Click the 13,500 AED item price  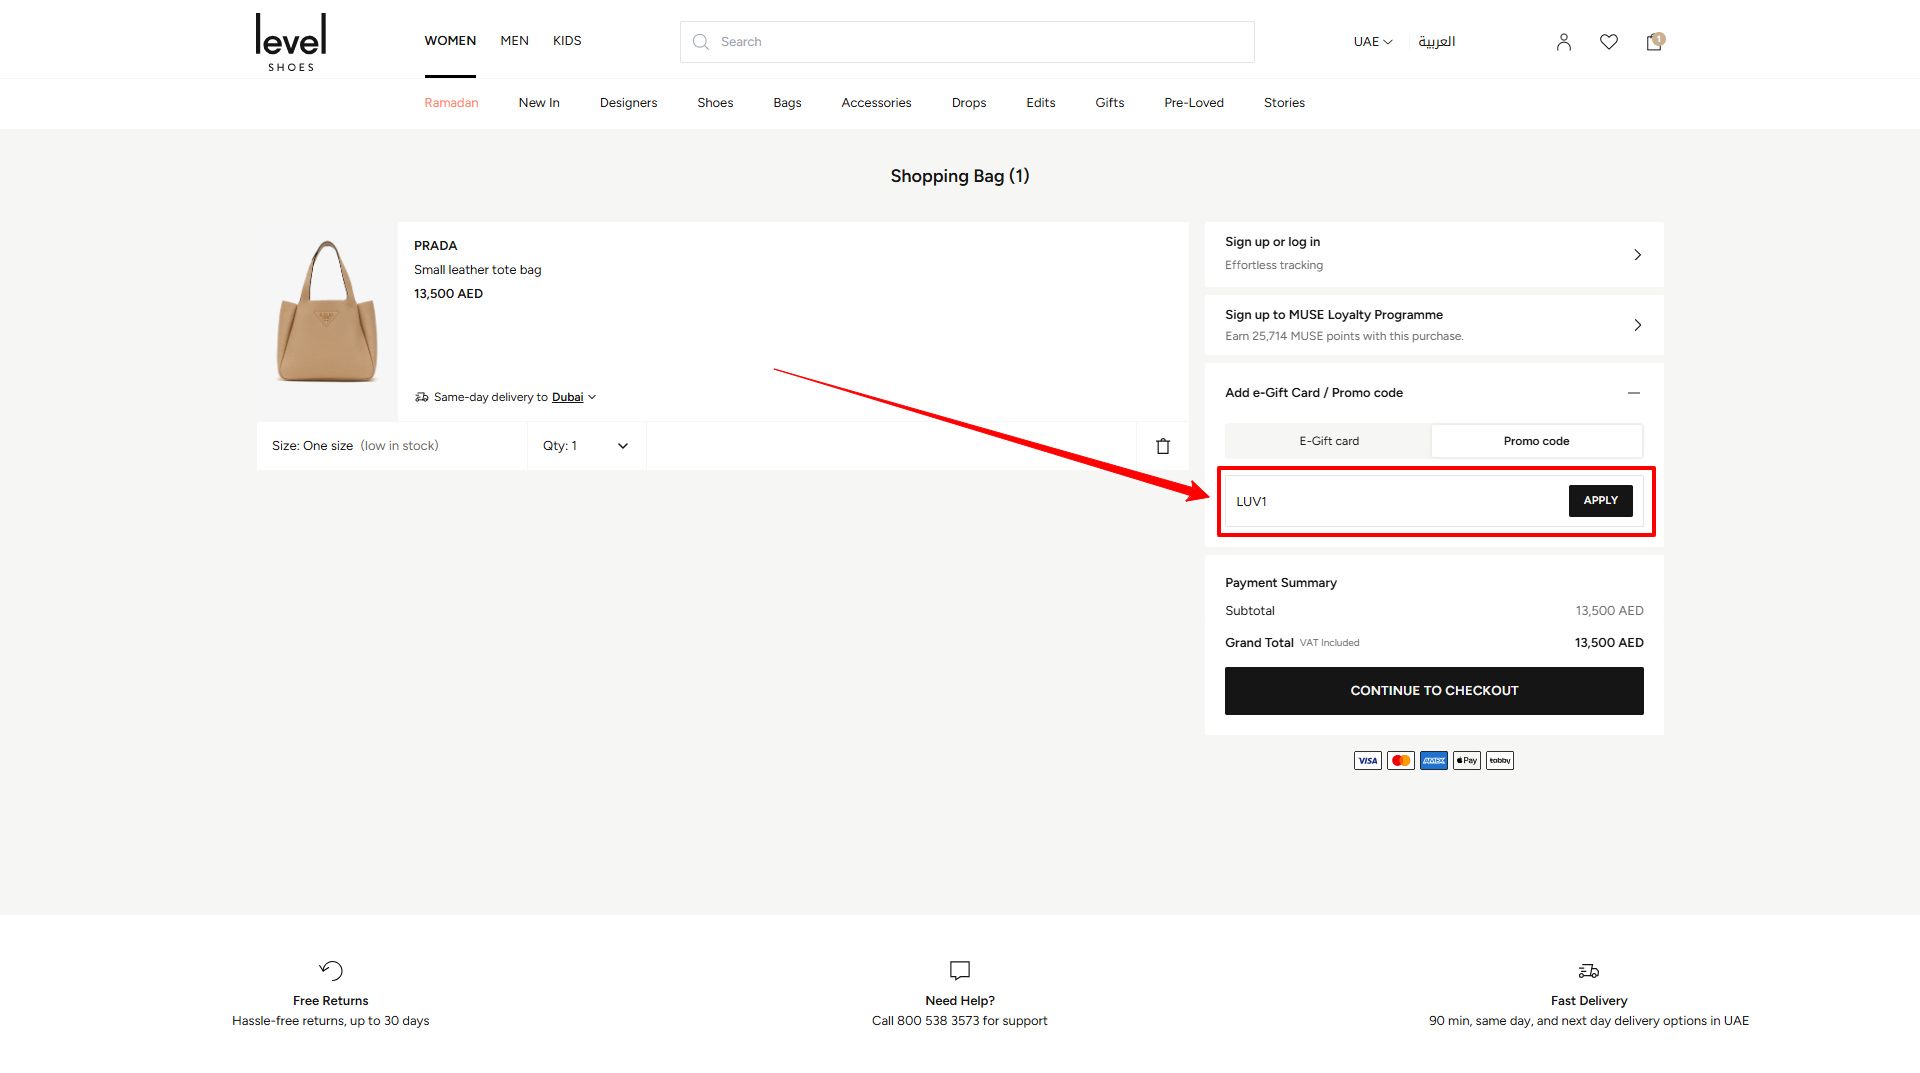click(x=448, y=294)
